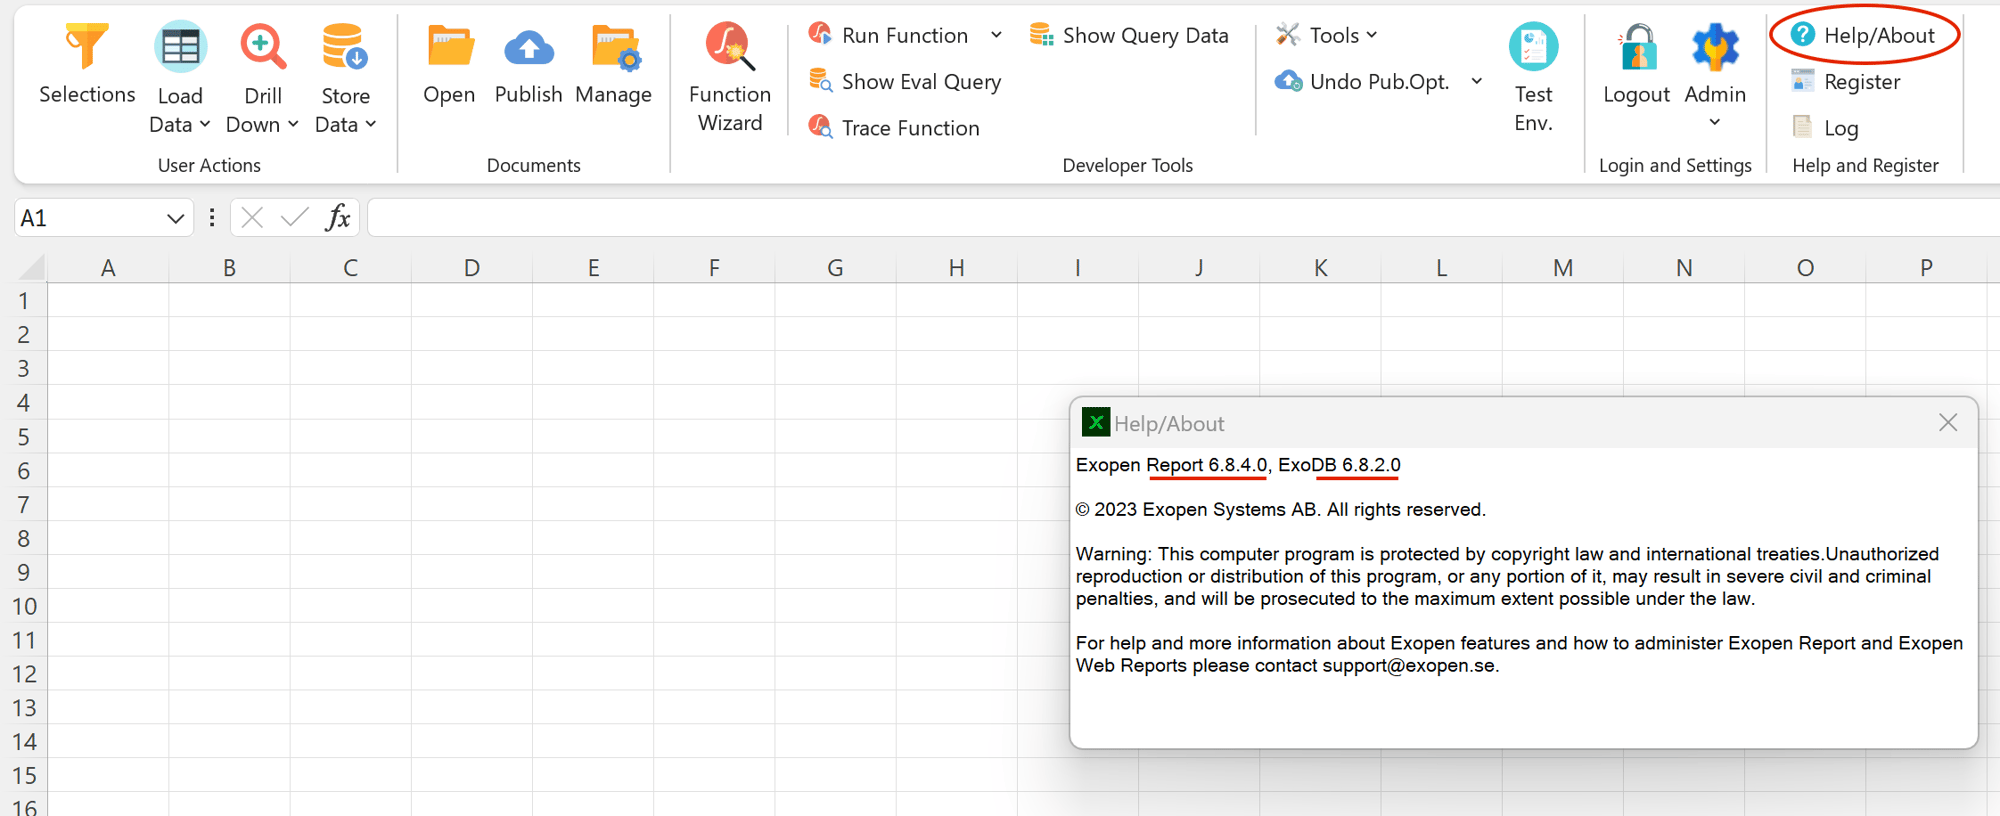The height and width of the screenshot is (816, 2000).
Task: Expand the Admin dropdown chevron
Action: (1715, 122)
